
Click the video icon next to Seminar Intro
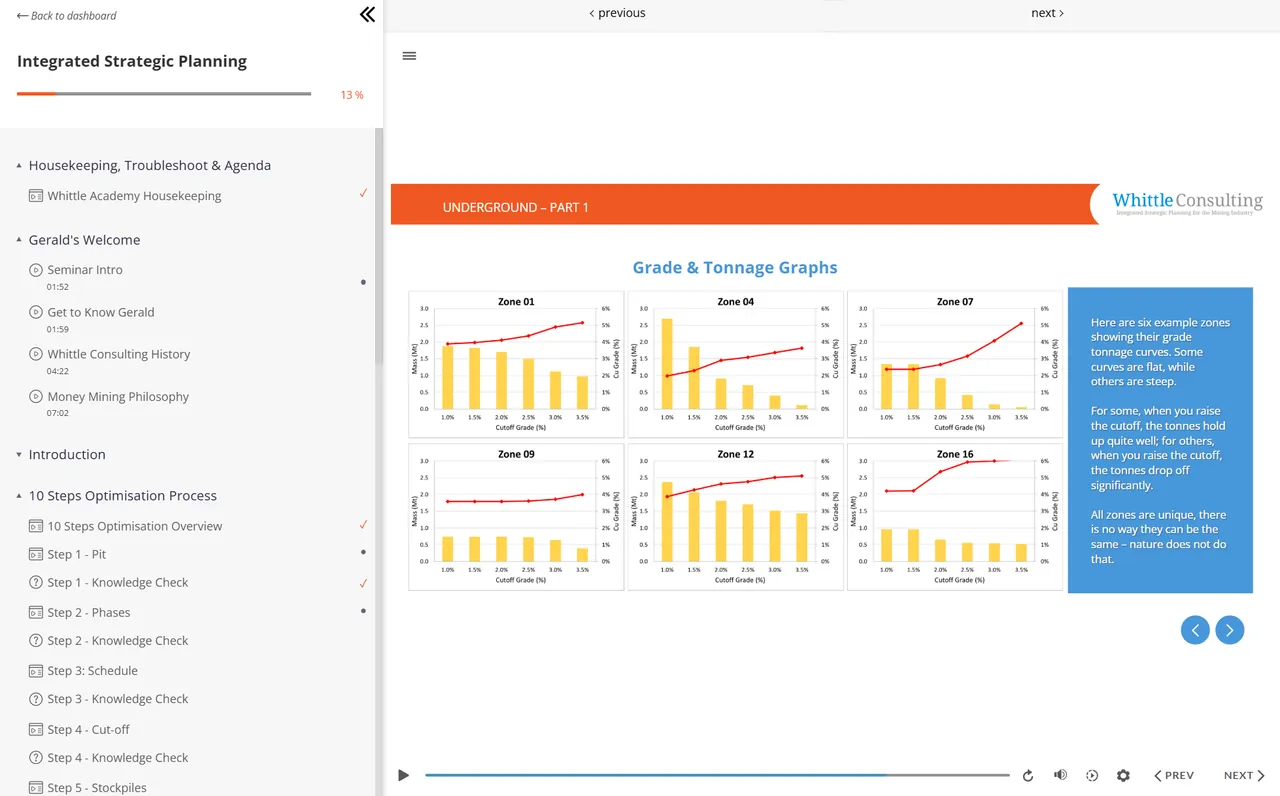pos(36,270)
